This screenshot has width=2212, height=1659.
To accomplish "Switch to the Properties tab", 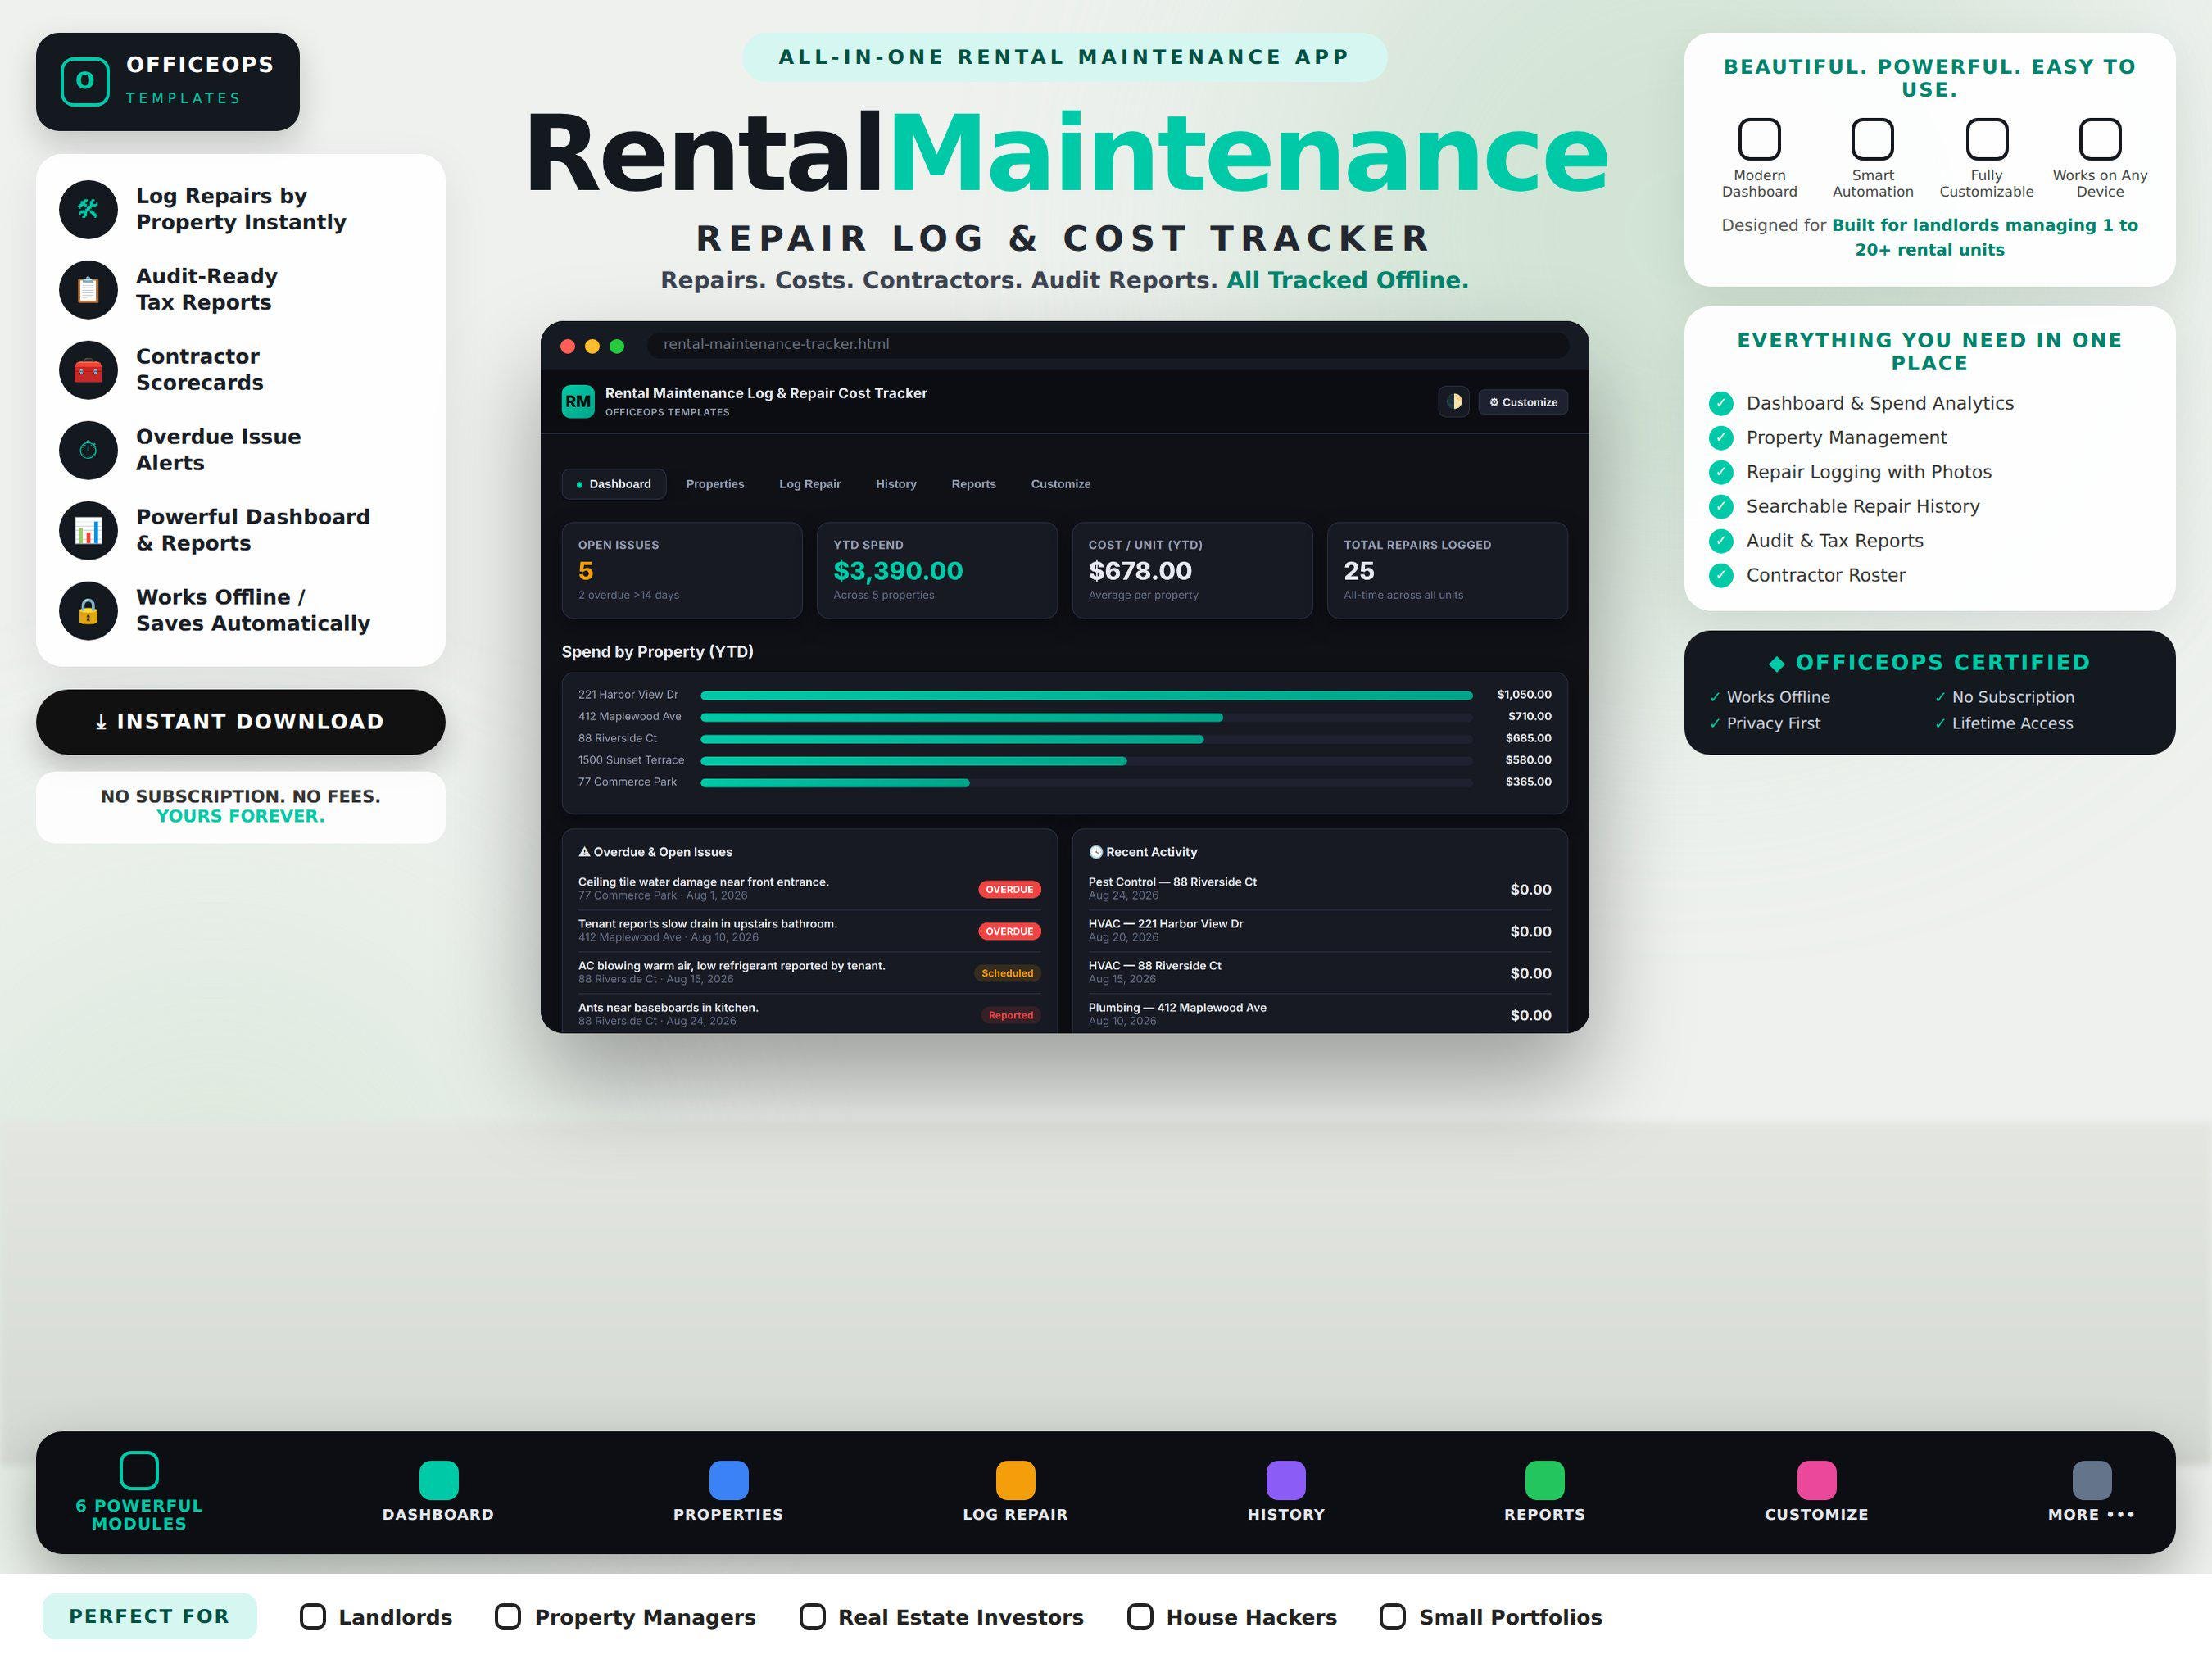I will [x=715, y=484].
